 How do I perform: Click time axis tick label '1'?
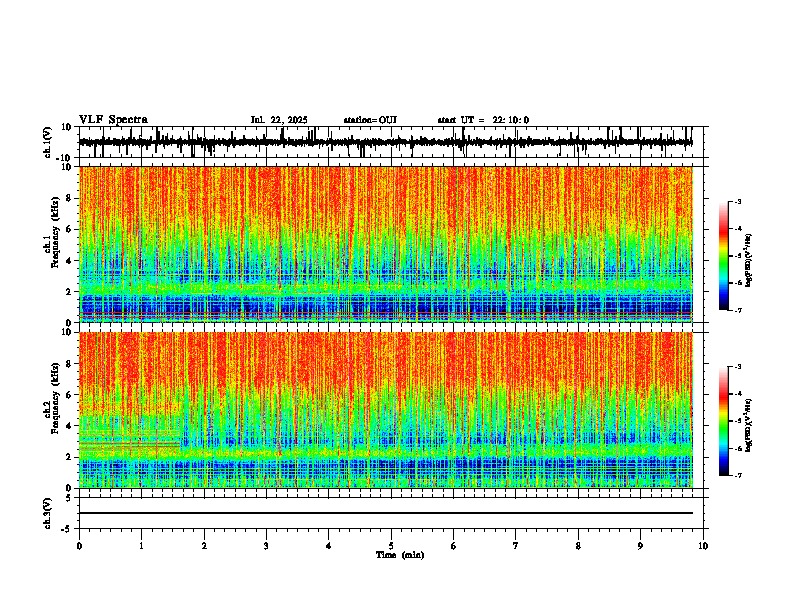click(141, 546)
